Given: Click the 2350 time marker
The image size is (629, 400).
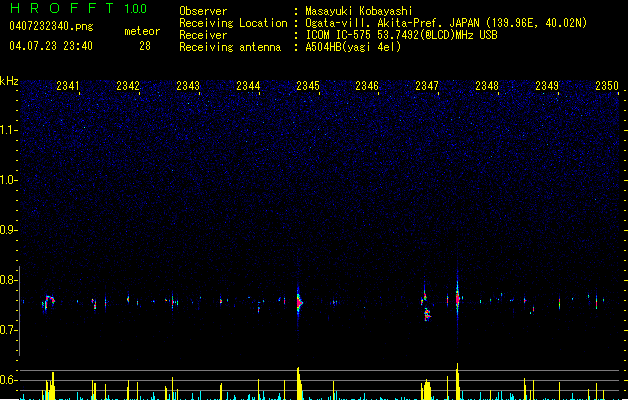Looking at the screenshot, I should [x=607, y=86].
